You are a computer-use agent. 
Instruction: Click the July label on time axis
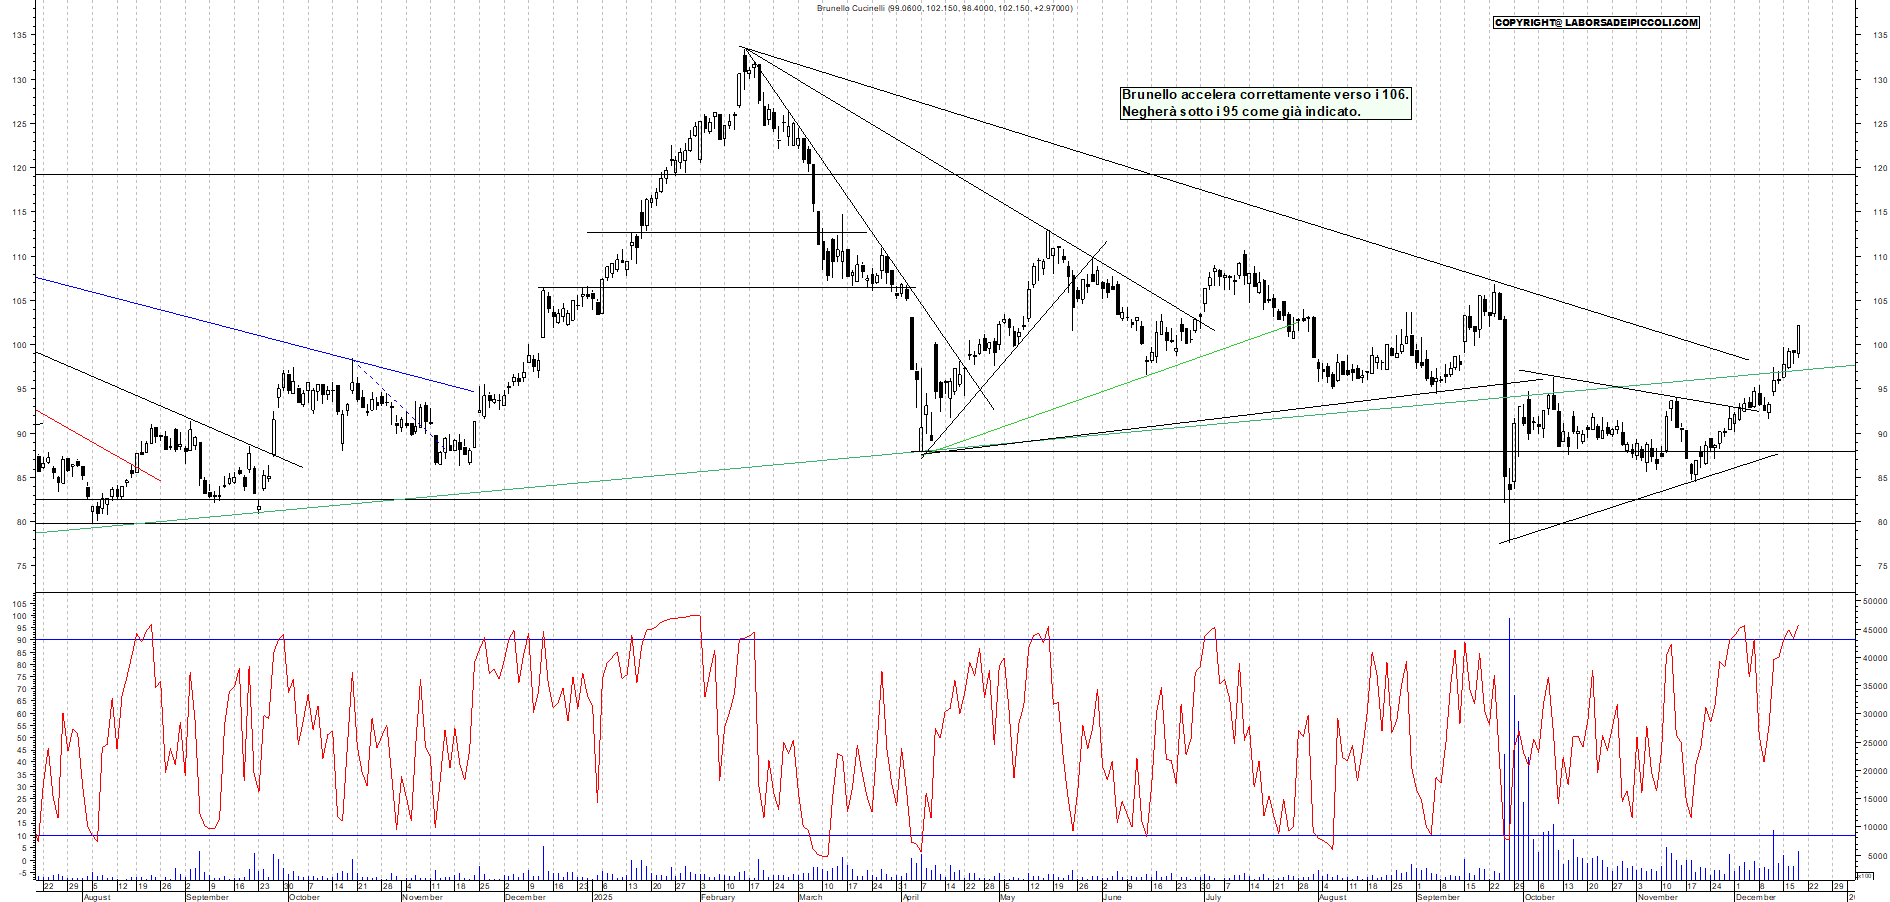click(1212, 897)
